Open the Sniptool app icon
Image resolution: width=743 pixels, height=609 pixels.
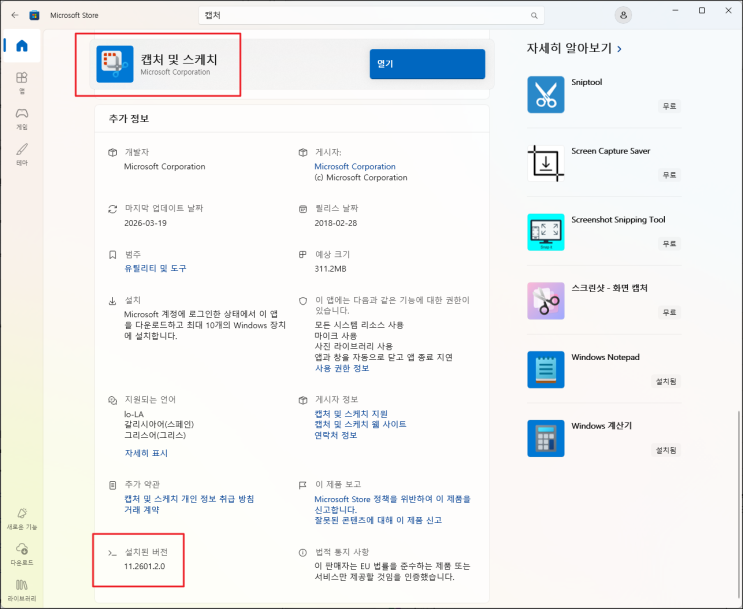pyautogui.click(x=546, y=94)
